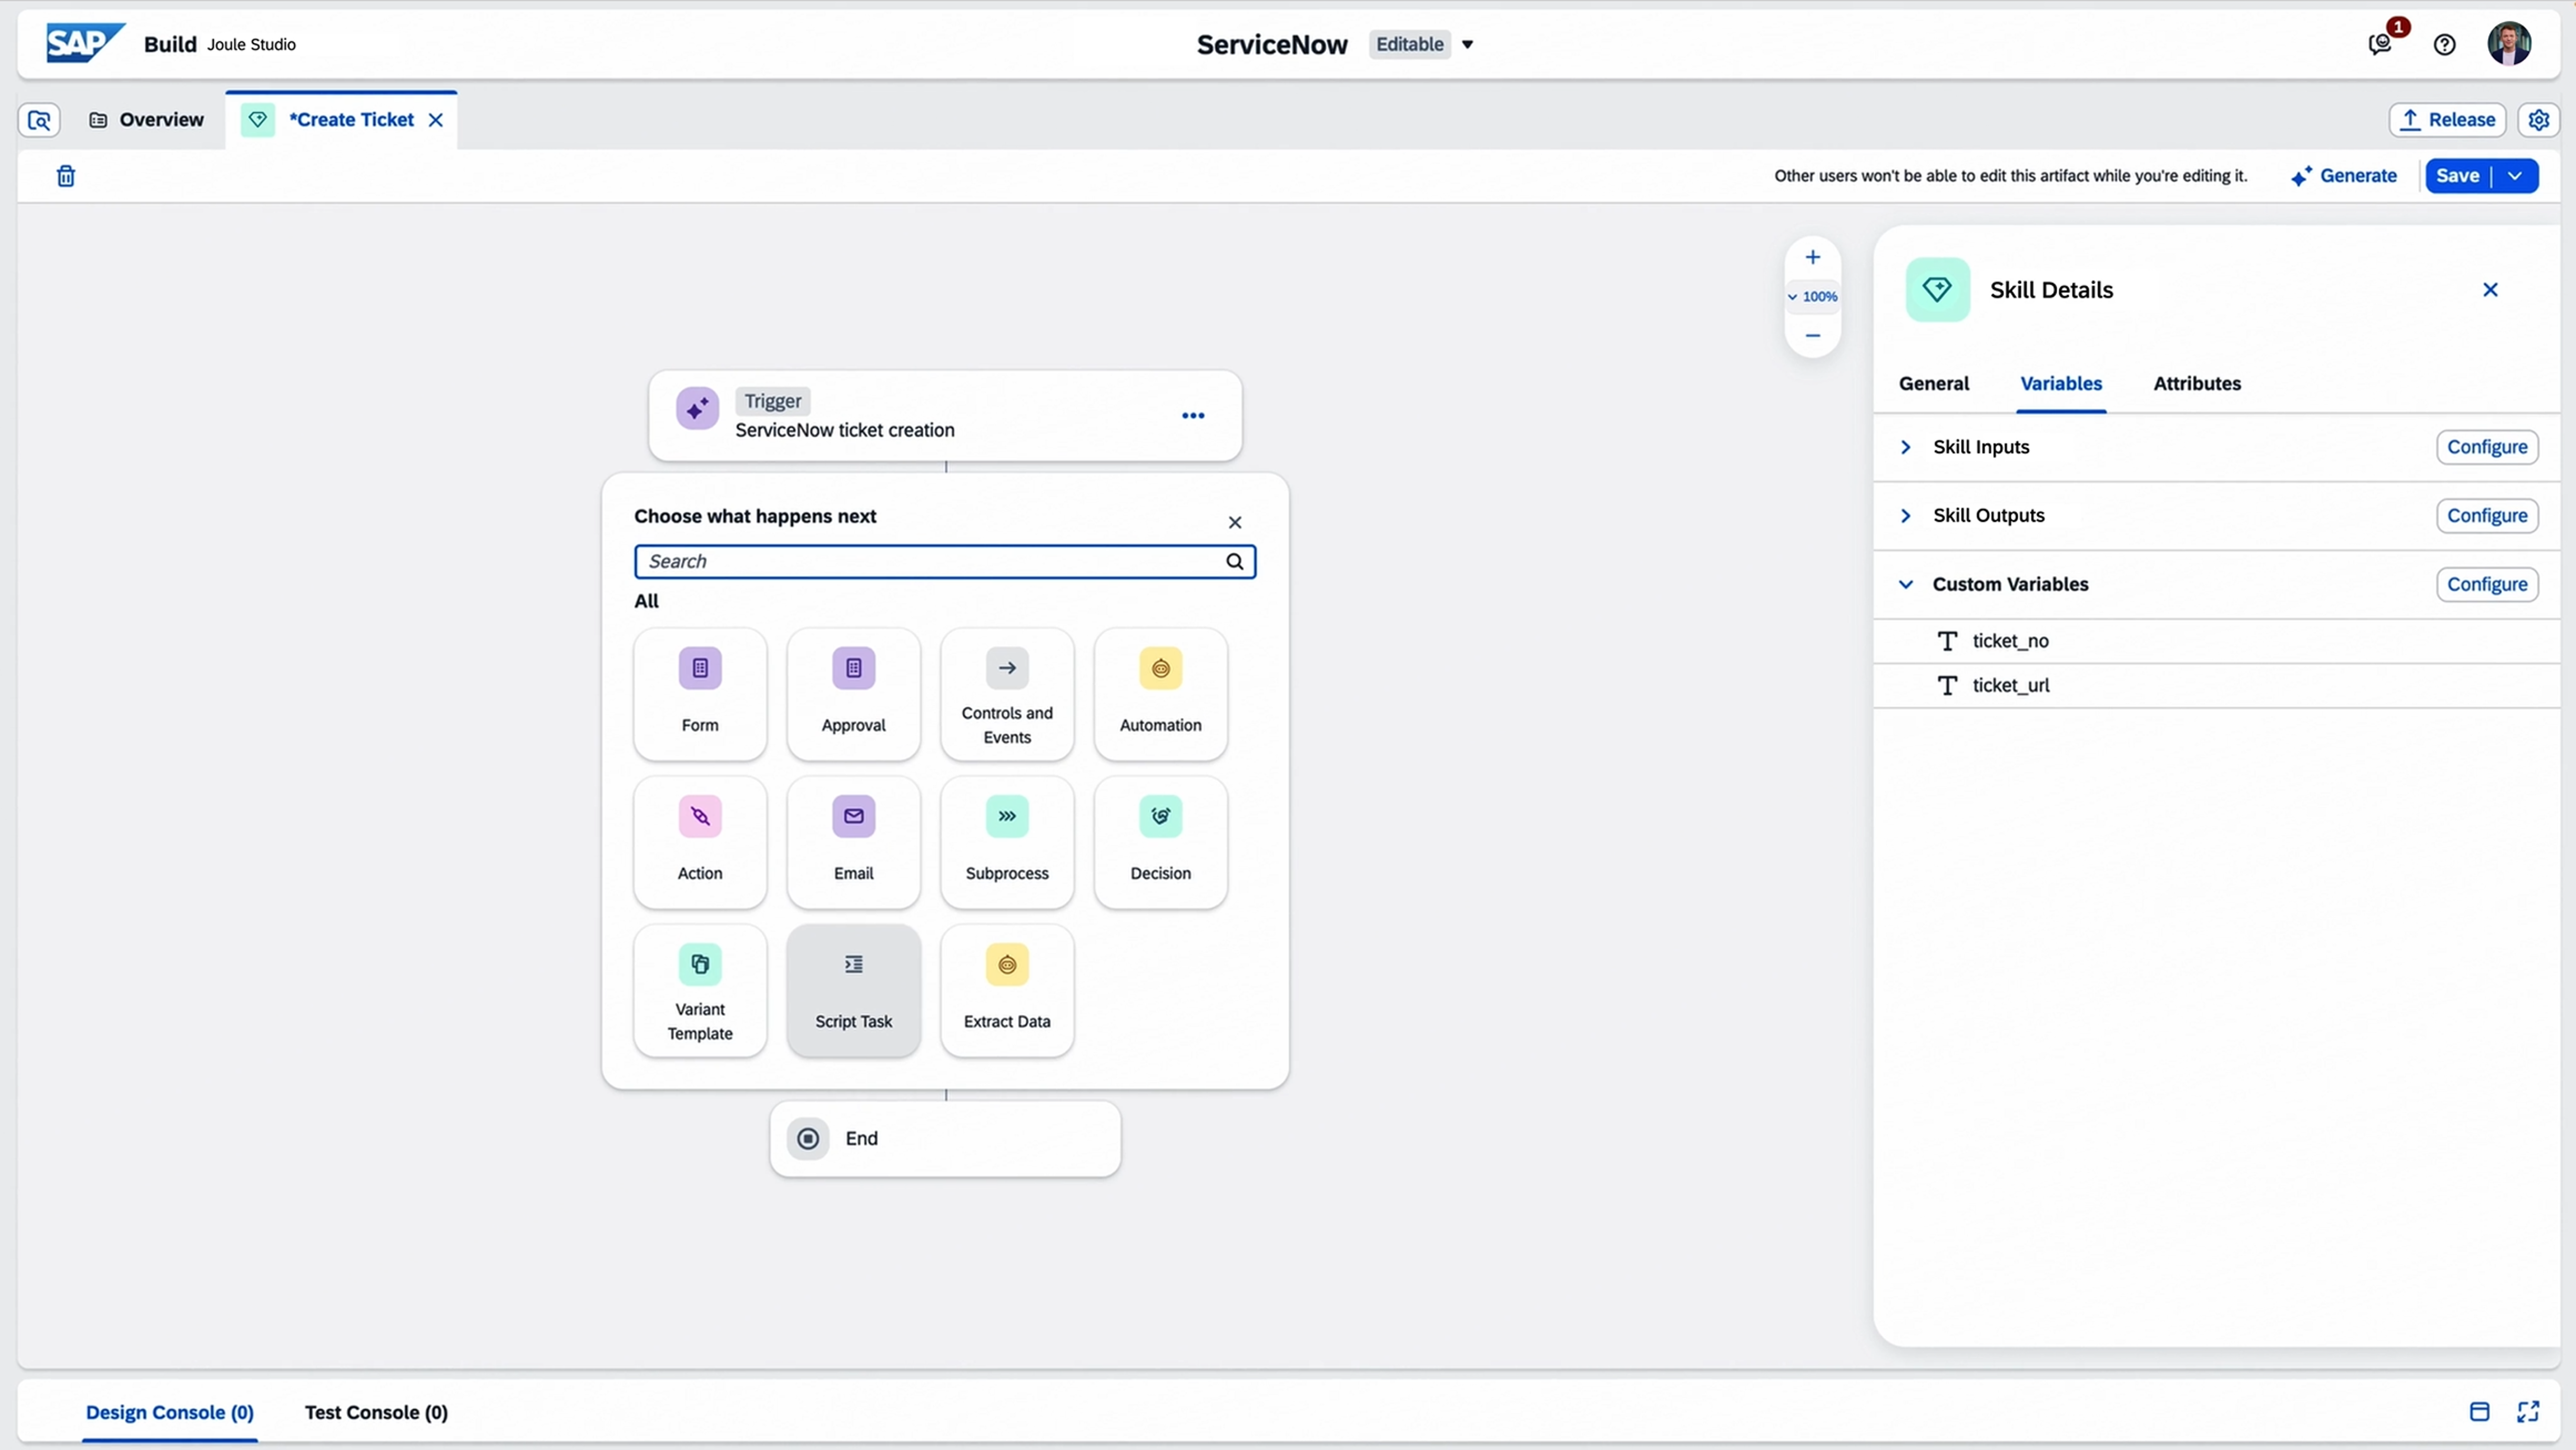Image resolution: width=2576 pixels, height=1450 pixels.
Task: Choose the Action step tile
Action: 699,841
